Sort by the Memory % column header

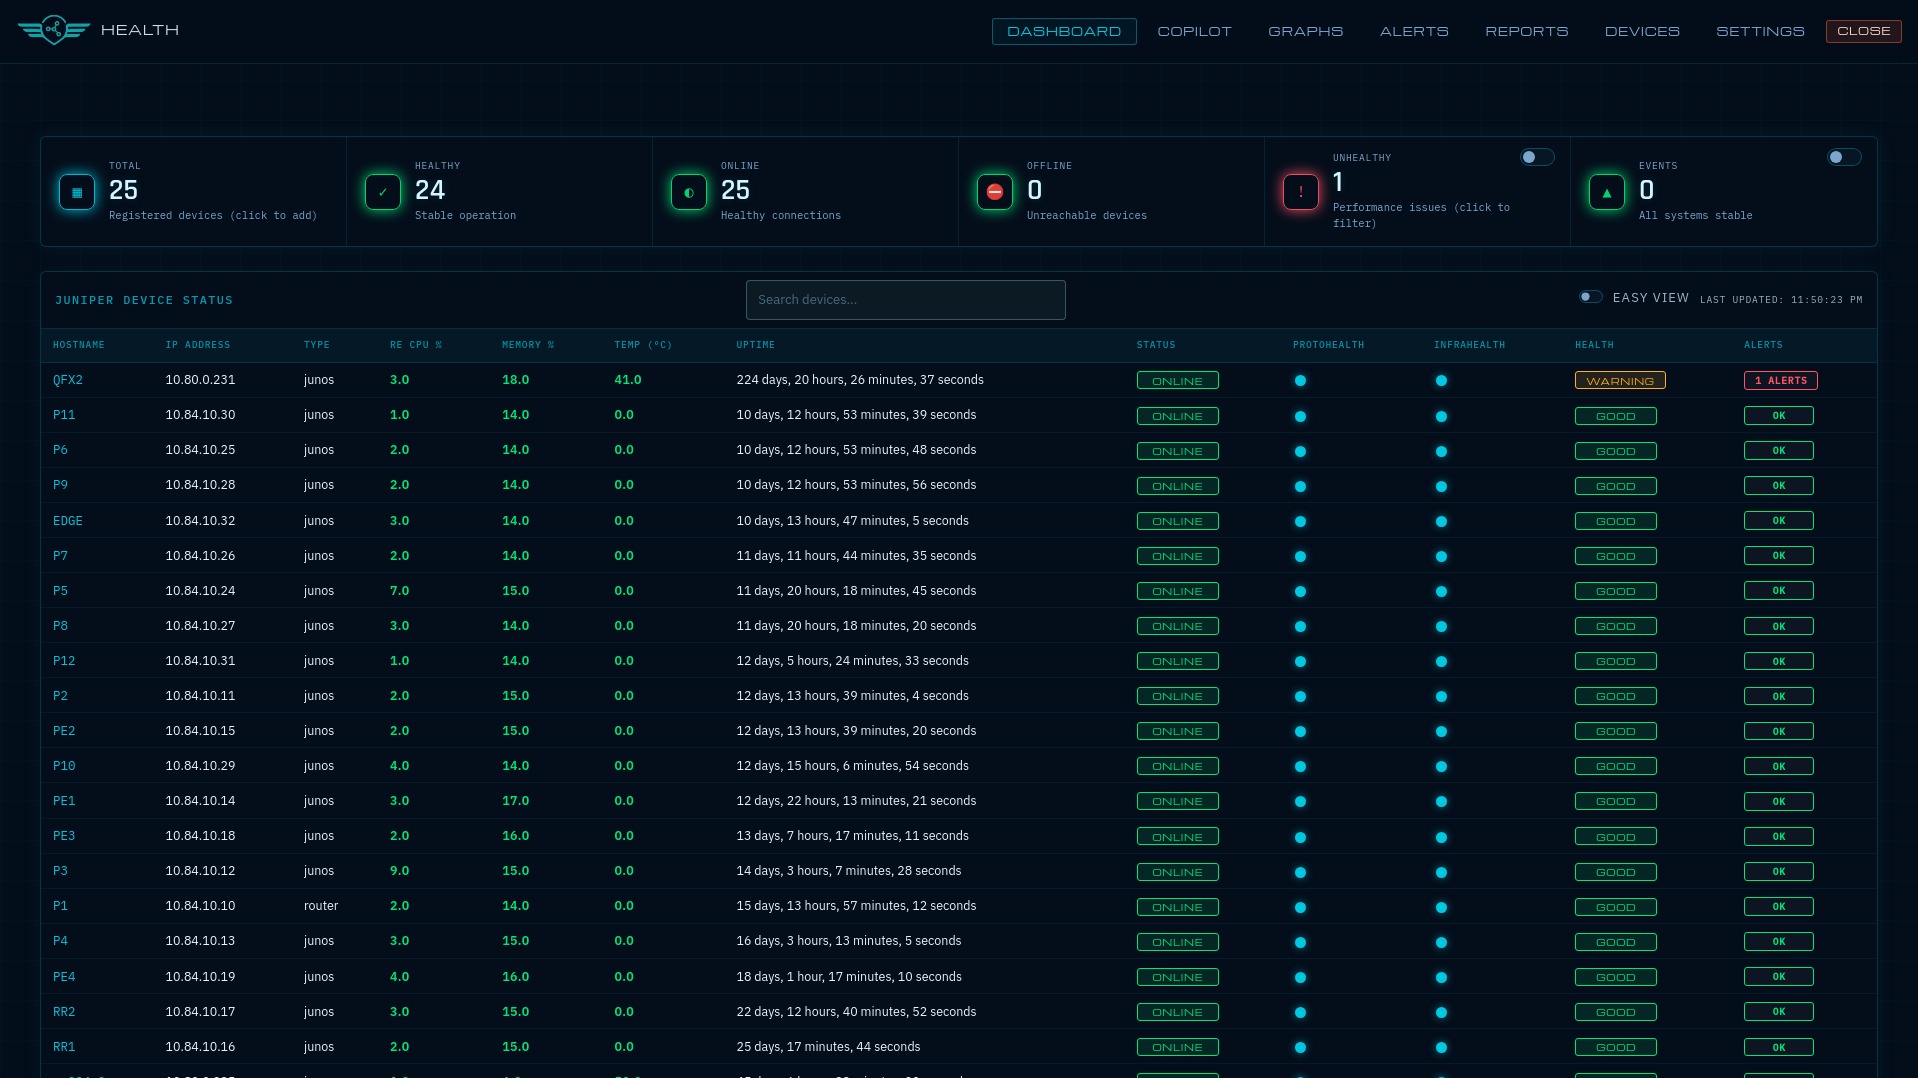[x=528, y=345]
